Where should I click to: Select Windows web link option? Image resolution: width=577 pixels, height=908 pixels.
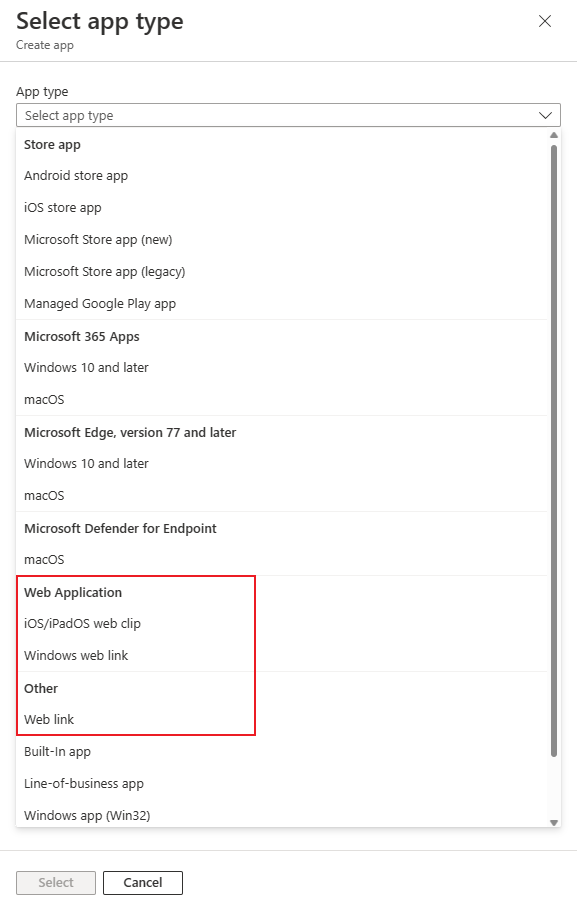click(x=77, y=655)
